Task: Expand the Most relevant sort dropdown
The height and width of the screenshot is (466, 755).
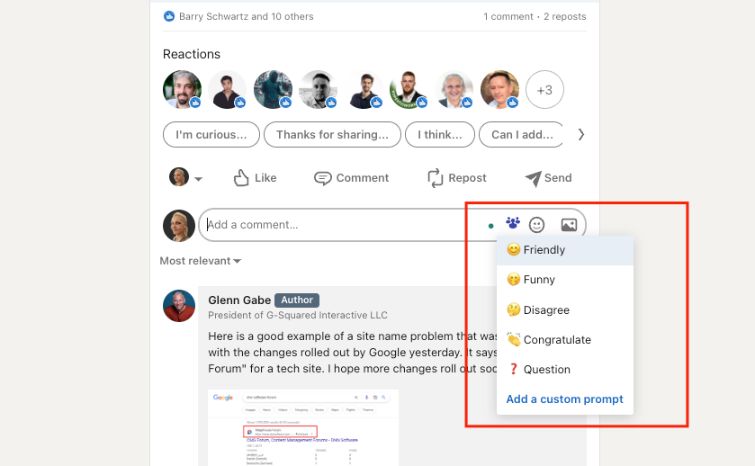Action: click(x=201, y=261)
